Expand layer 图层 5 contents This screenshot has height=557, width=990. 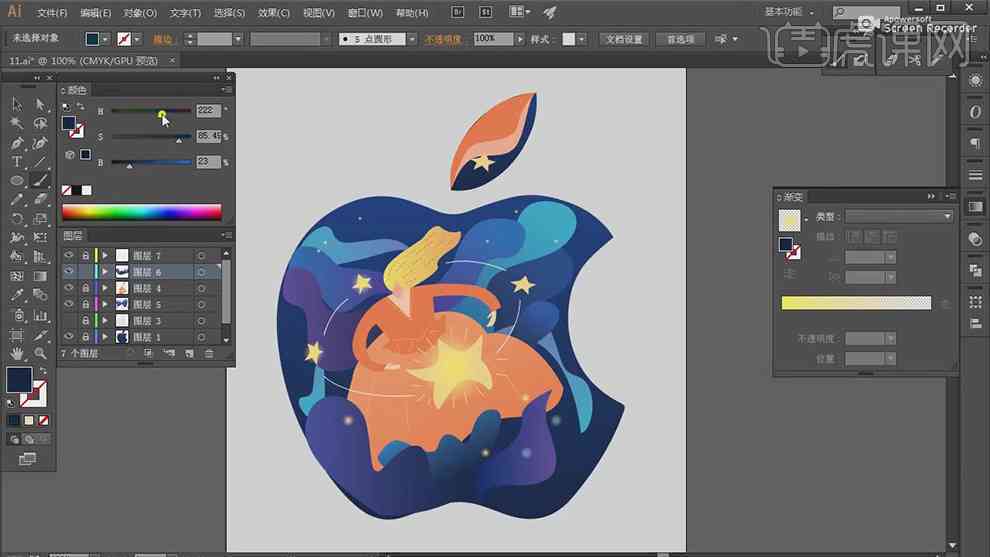[x=105, y=304]
